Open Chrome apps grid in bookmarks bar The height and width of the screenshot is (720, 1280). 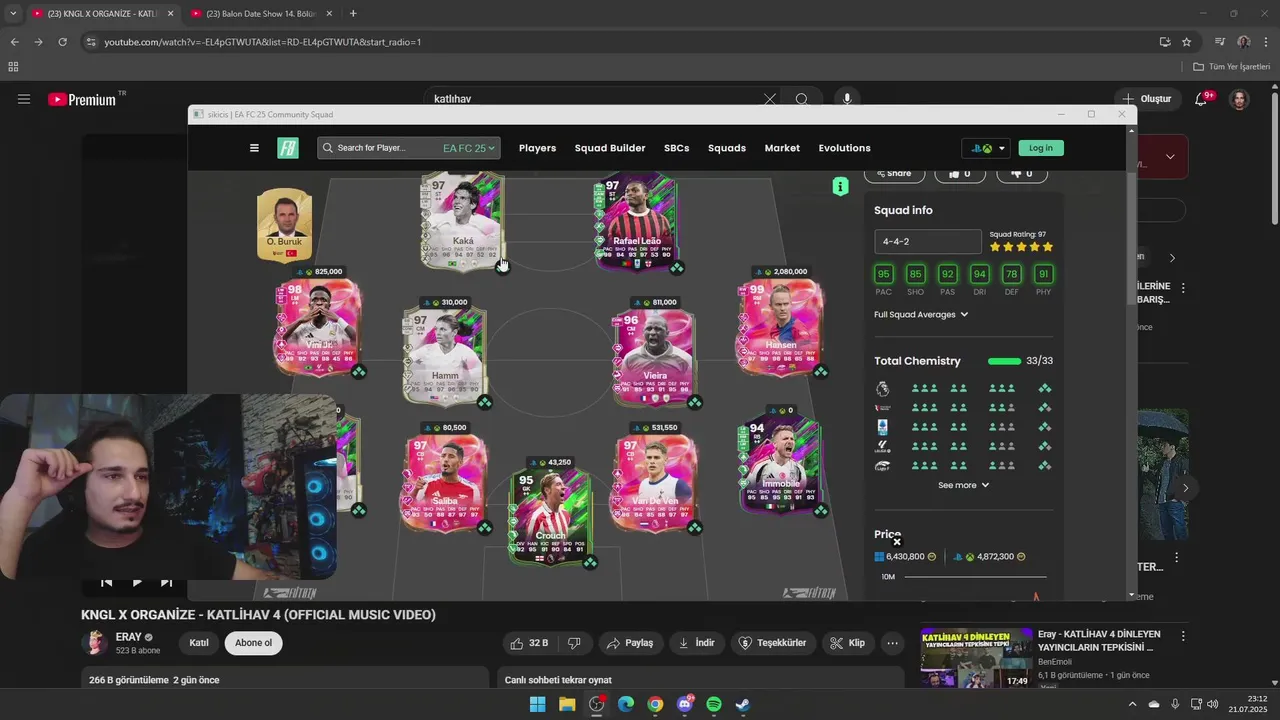click(13, 67)
